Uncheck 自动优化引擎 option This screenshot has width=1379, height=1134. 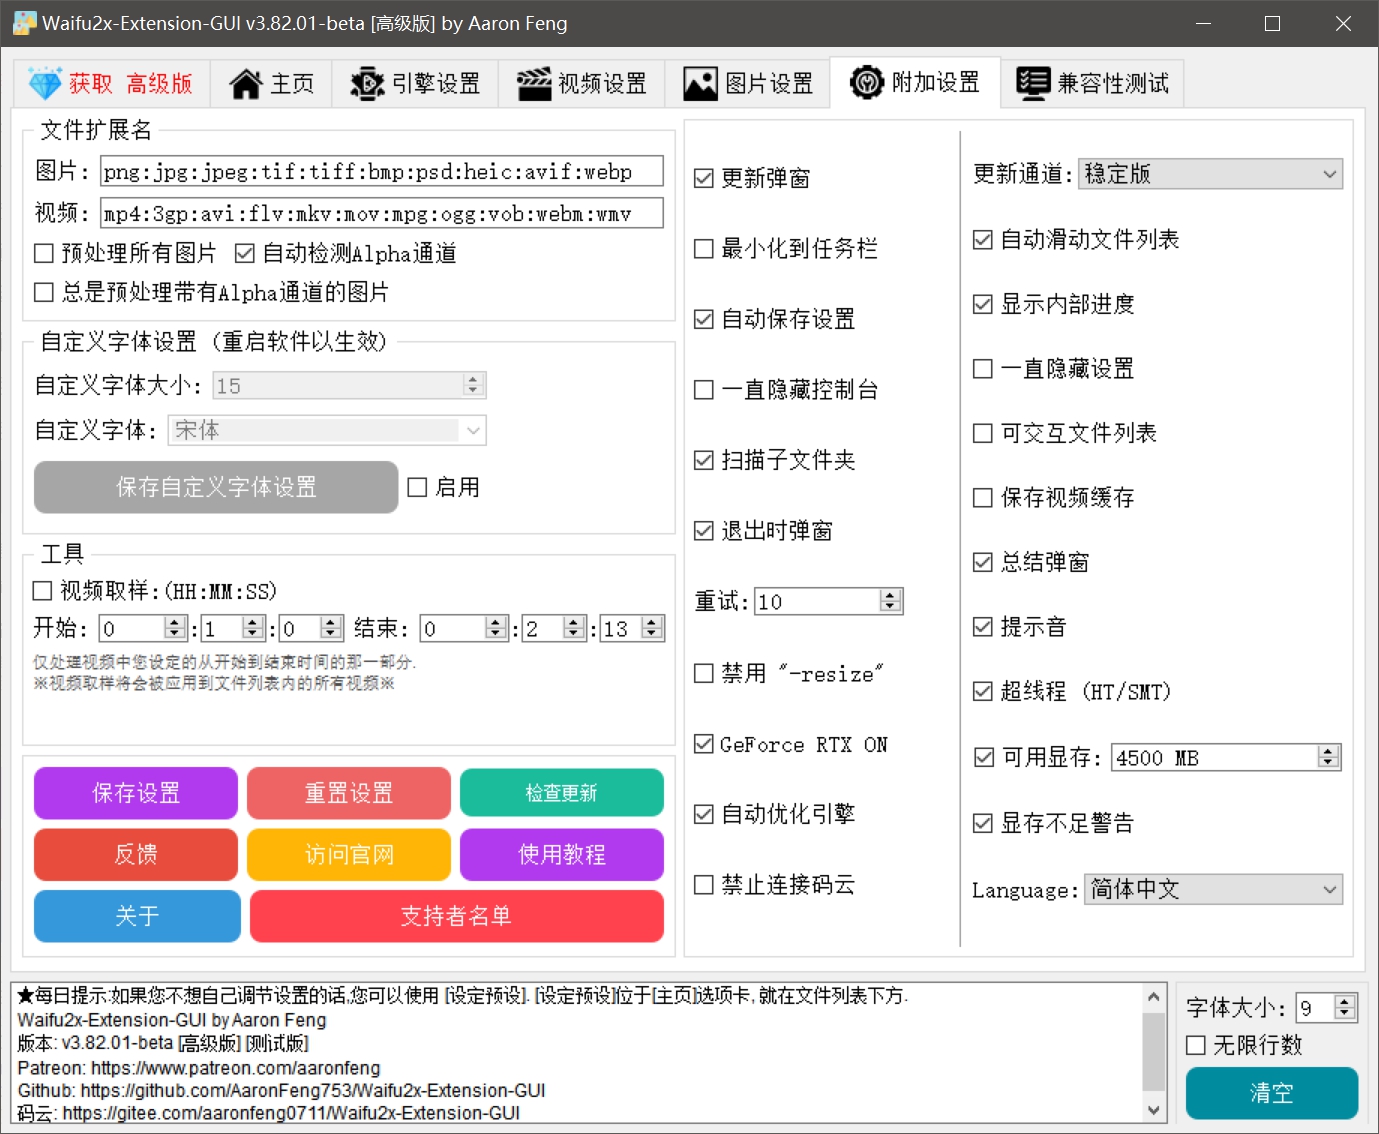pos(775,815)
